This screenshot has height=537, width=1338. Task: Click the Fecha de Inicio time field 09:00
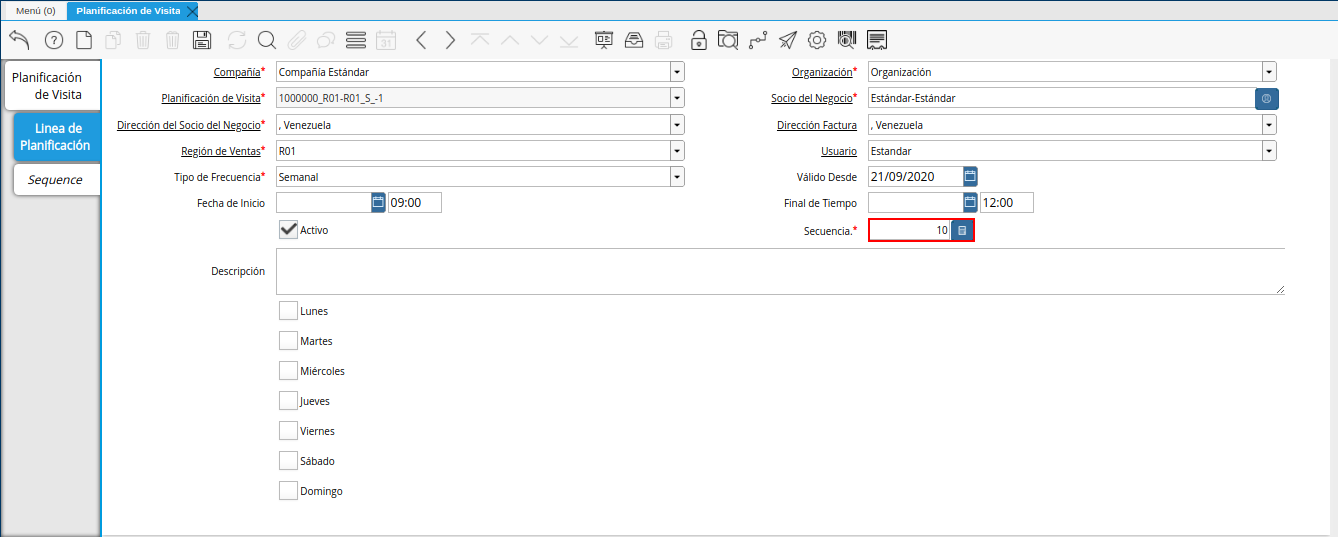pos(414,203)
